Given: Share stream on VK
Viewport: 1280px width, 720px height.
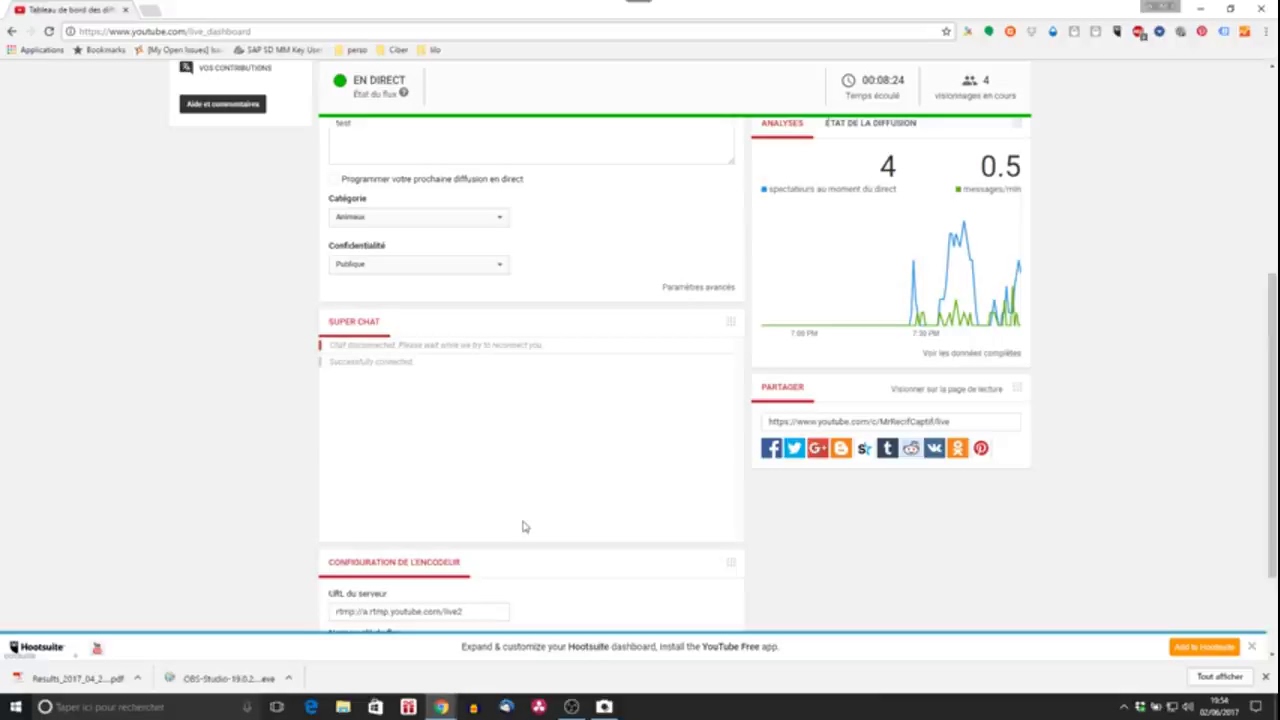Looking at the screenshot, I should [934, 448].
